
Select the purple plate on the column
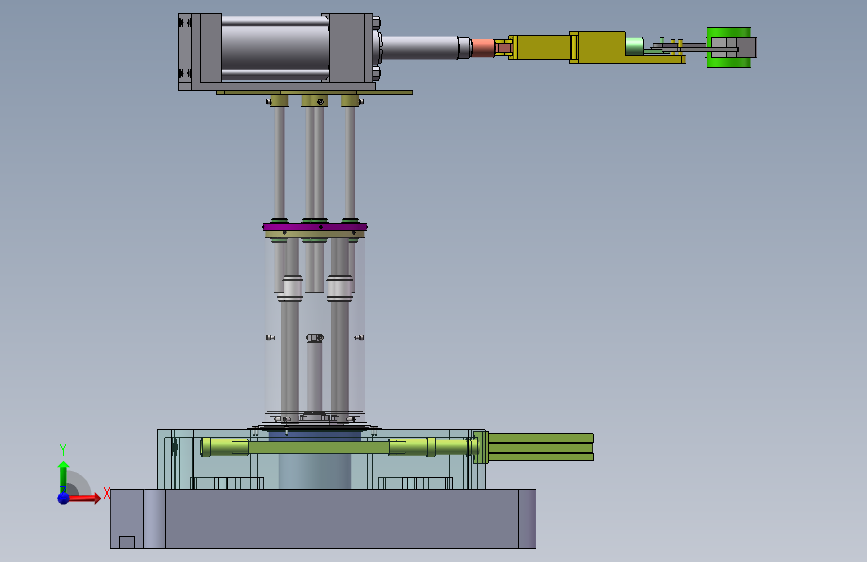[x=315, y=227]
